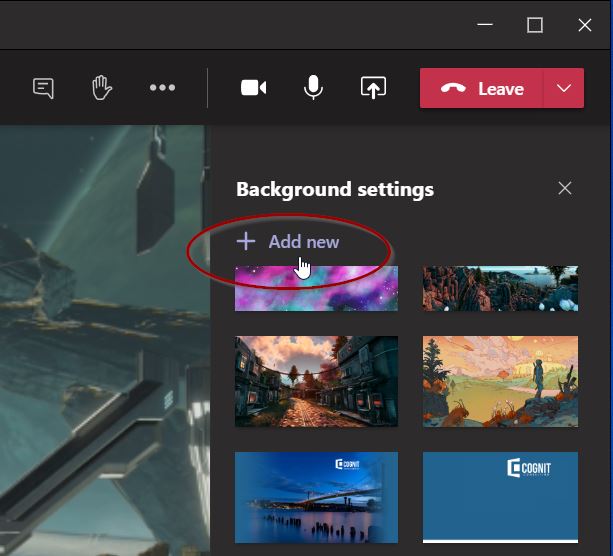The image size is (613, 556).
Task: Select the red rocky landscape background
Action: coord(500,289)
